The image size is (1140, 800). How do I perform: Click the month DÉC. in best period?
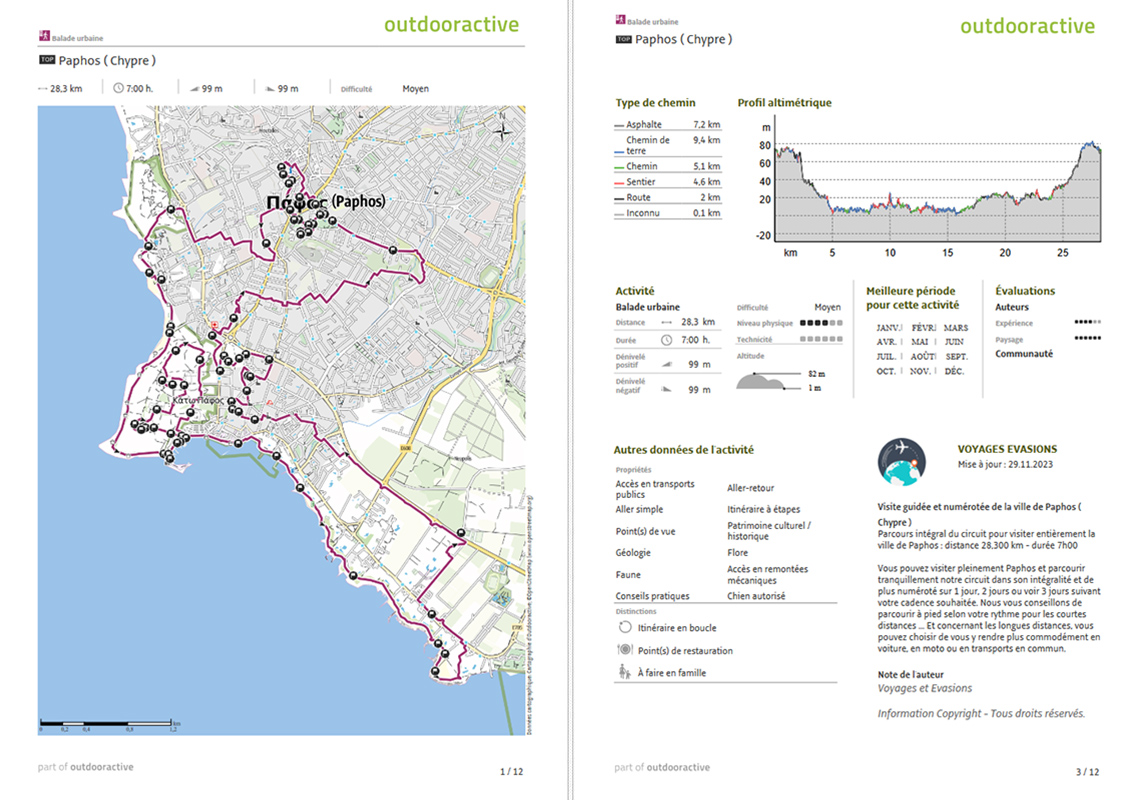955,371
